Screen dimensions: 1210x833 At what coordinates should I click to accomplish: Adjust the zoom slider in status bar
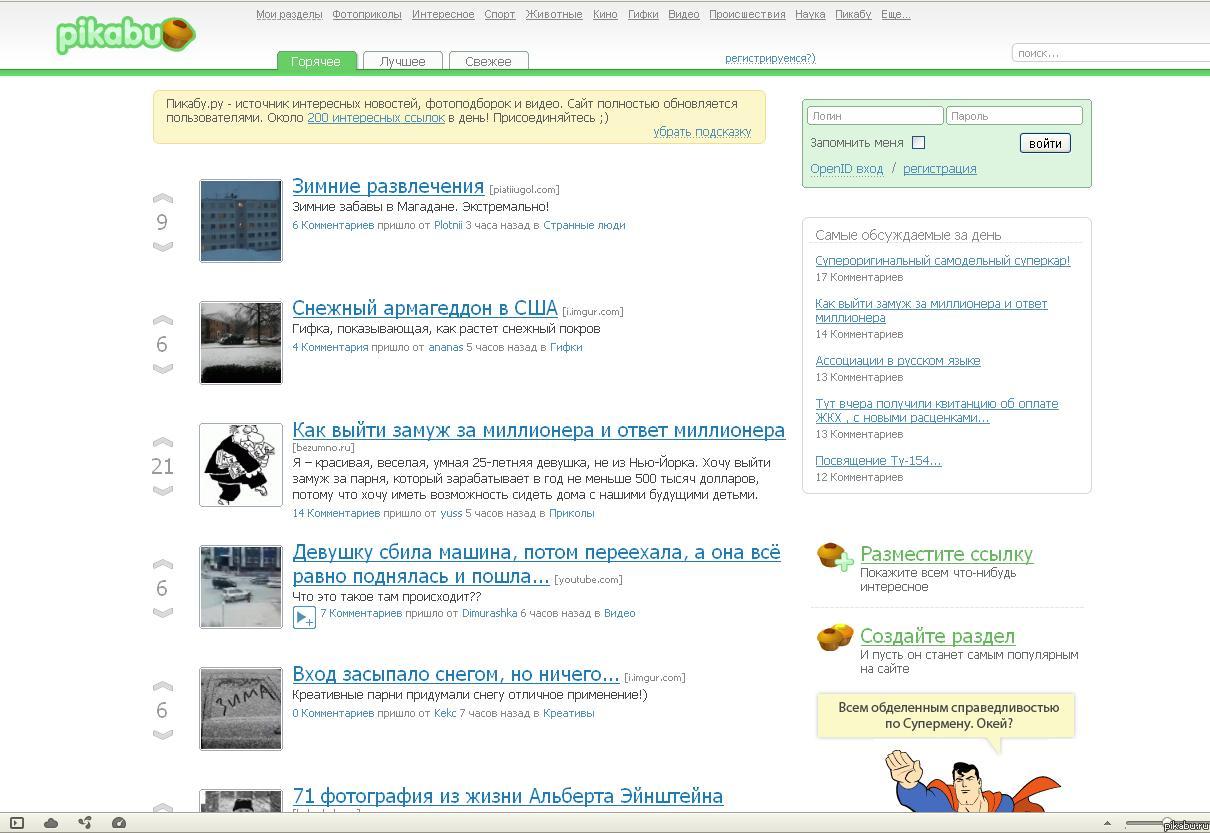pyautogui.click(x=1166, y=823)
